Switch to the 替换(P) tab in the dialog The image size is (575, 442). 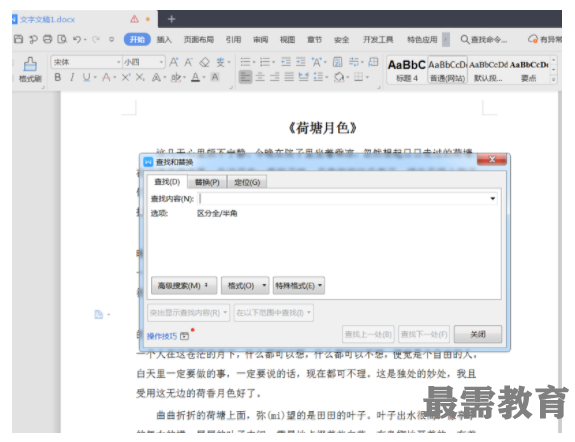tap(207, 182)
